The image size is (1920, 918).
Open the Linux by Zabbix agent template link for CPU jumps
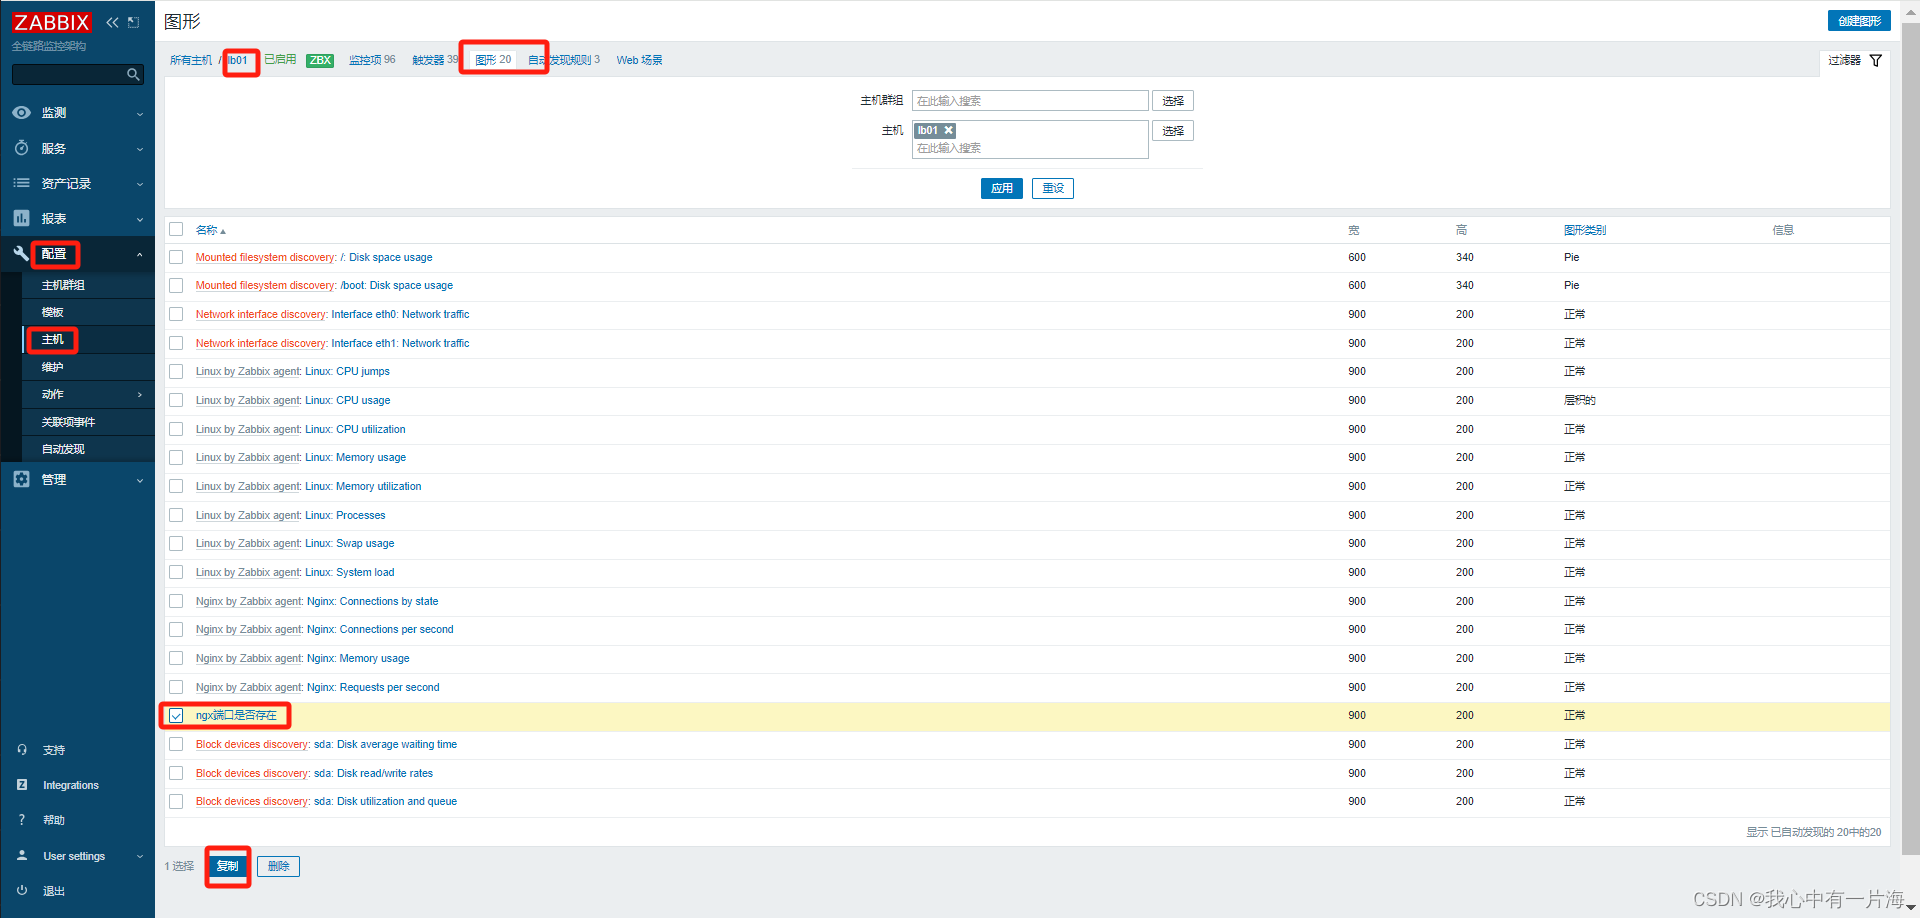[x=248, y=371]
